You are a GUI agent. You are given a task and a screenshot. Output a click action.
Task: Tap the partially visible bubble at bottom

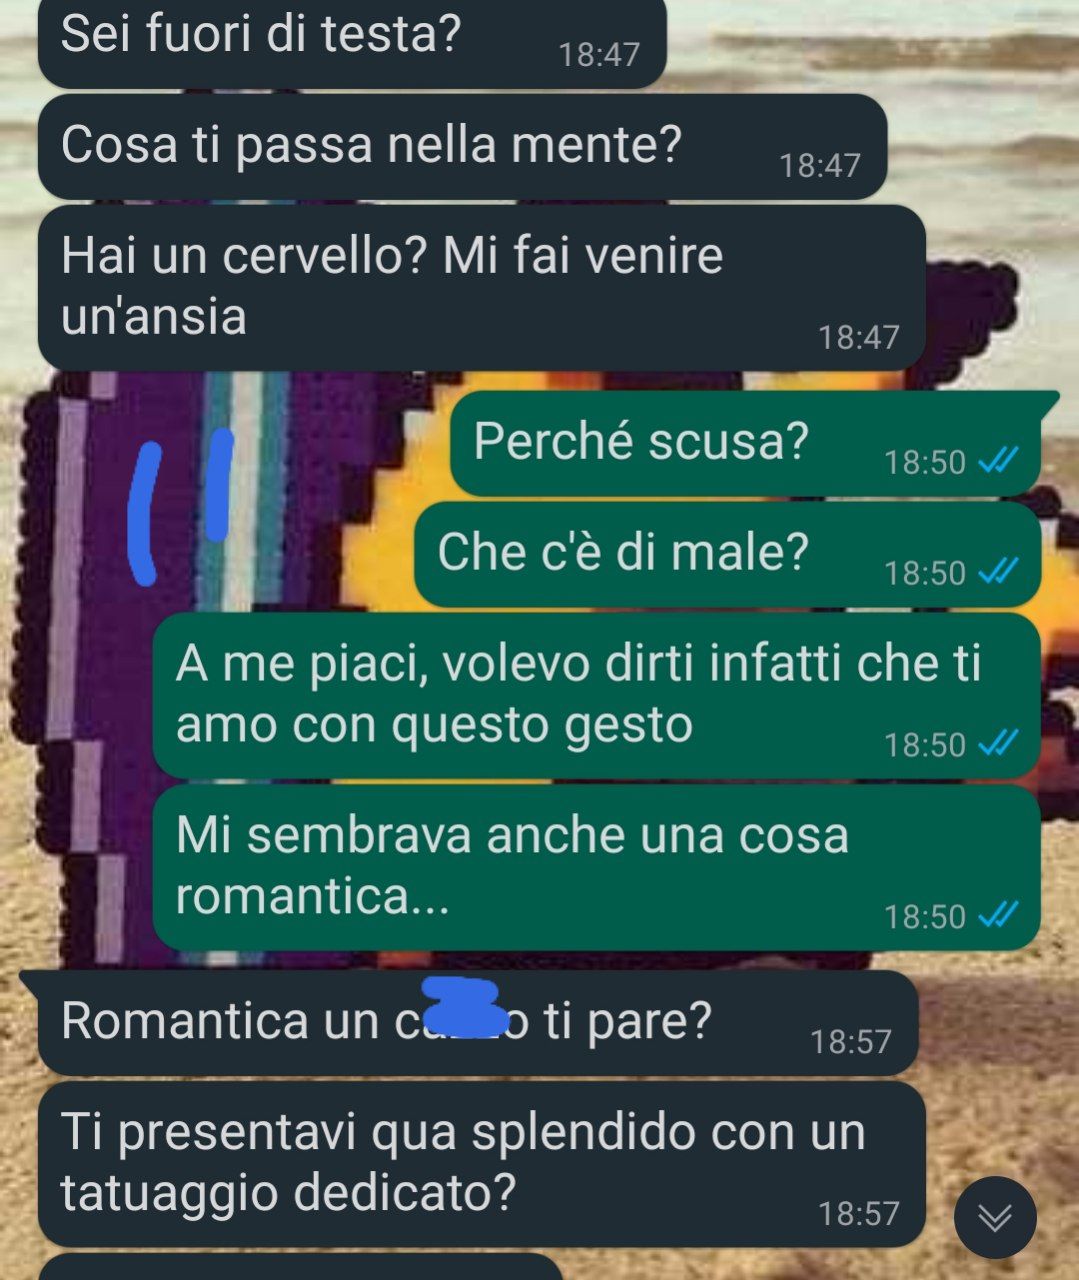300,1266
